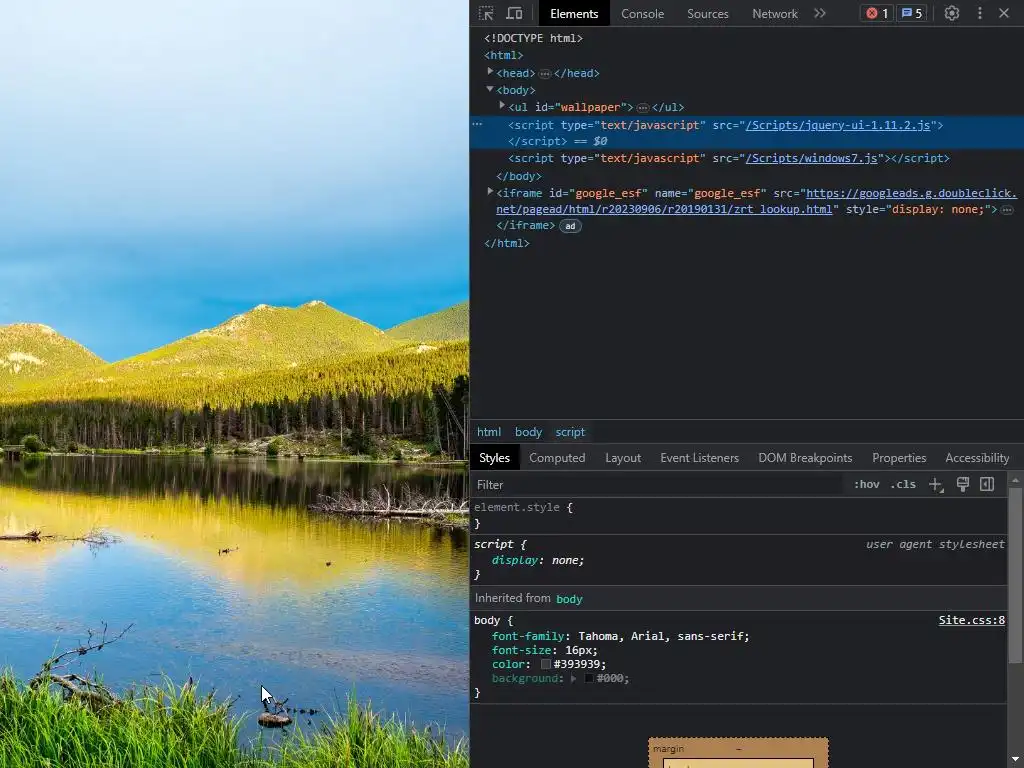This screenshot has height=768, width=1024.
Task: Click the styles pane scroll-down arrow
Action: pos(1015,761)
